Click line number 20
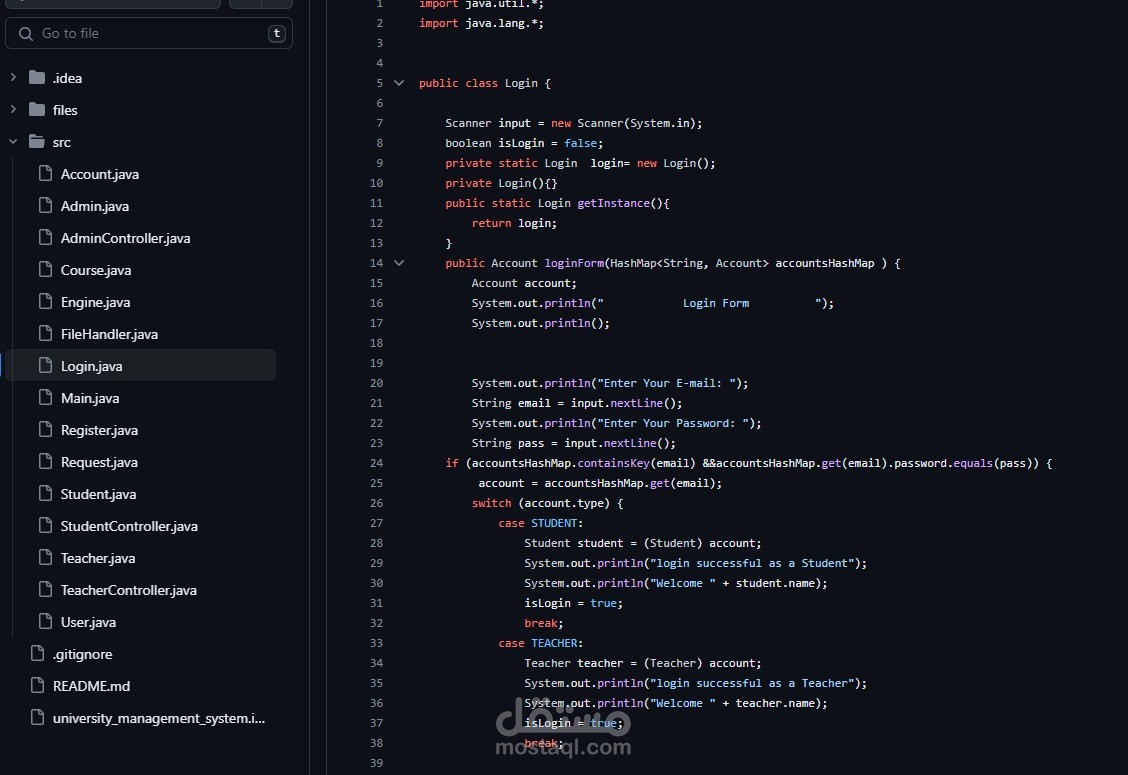Image resolution: width=1128 pixels, height=775 pixels. tap(376, 383)
